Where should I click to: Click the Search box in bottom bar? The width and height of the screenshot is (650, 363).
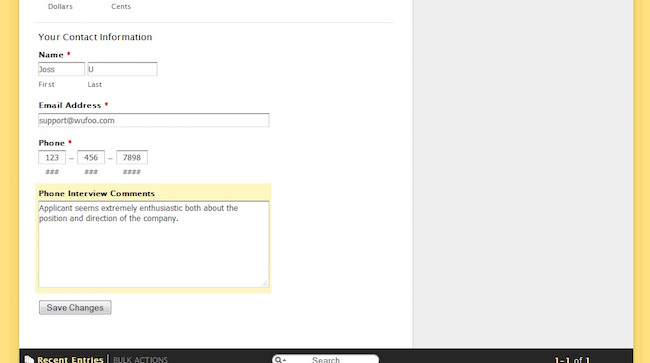point(325,359)
